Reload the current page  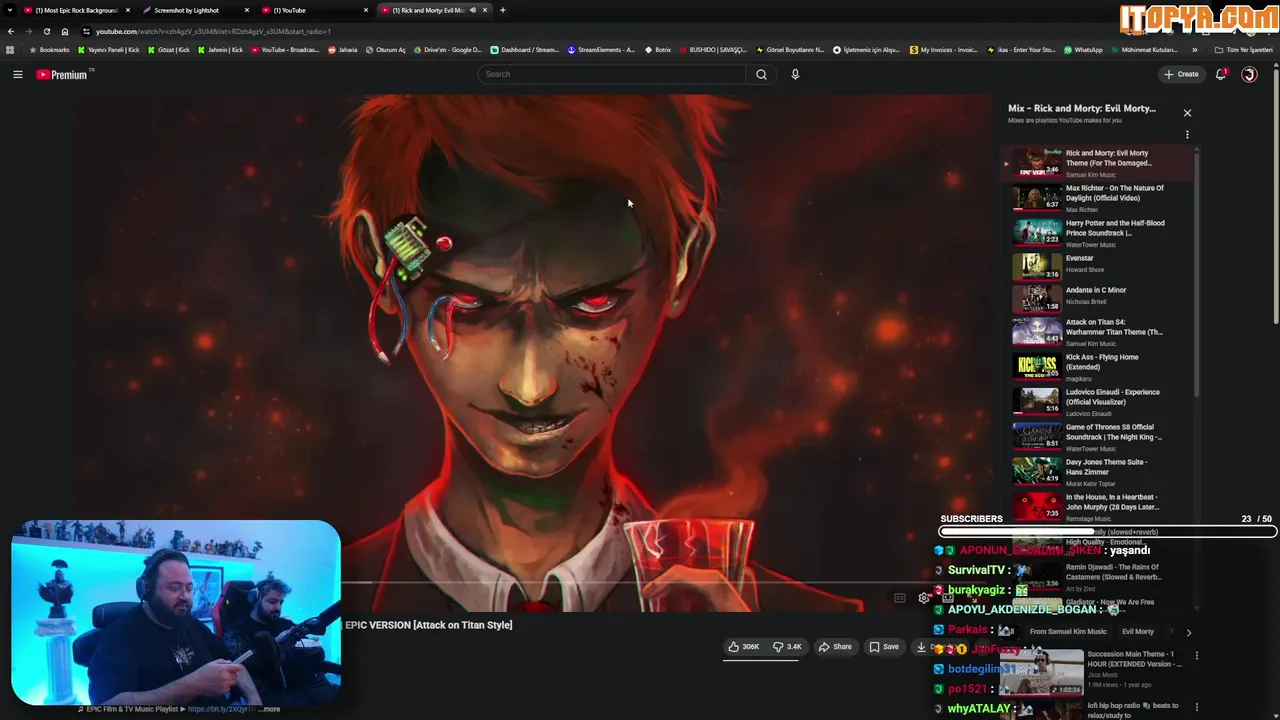click(46, 31)
